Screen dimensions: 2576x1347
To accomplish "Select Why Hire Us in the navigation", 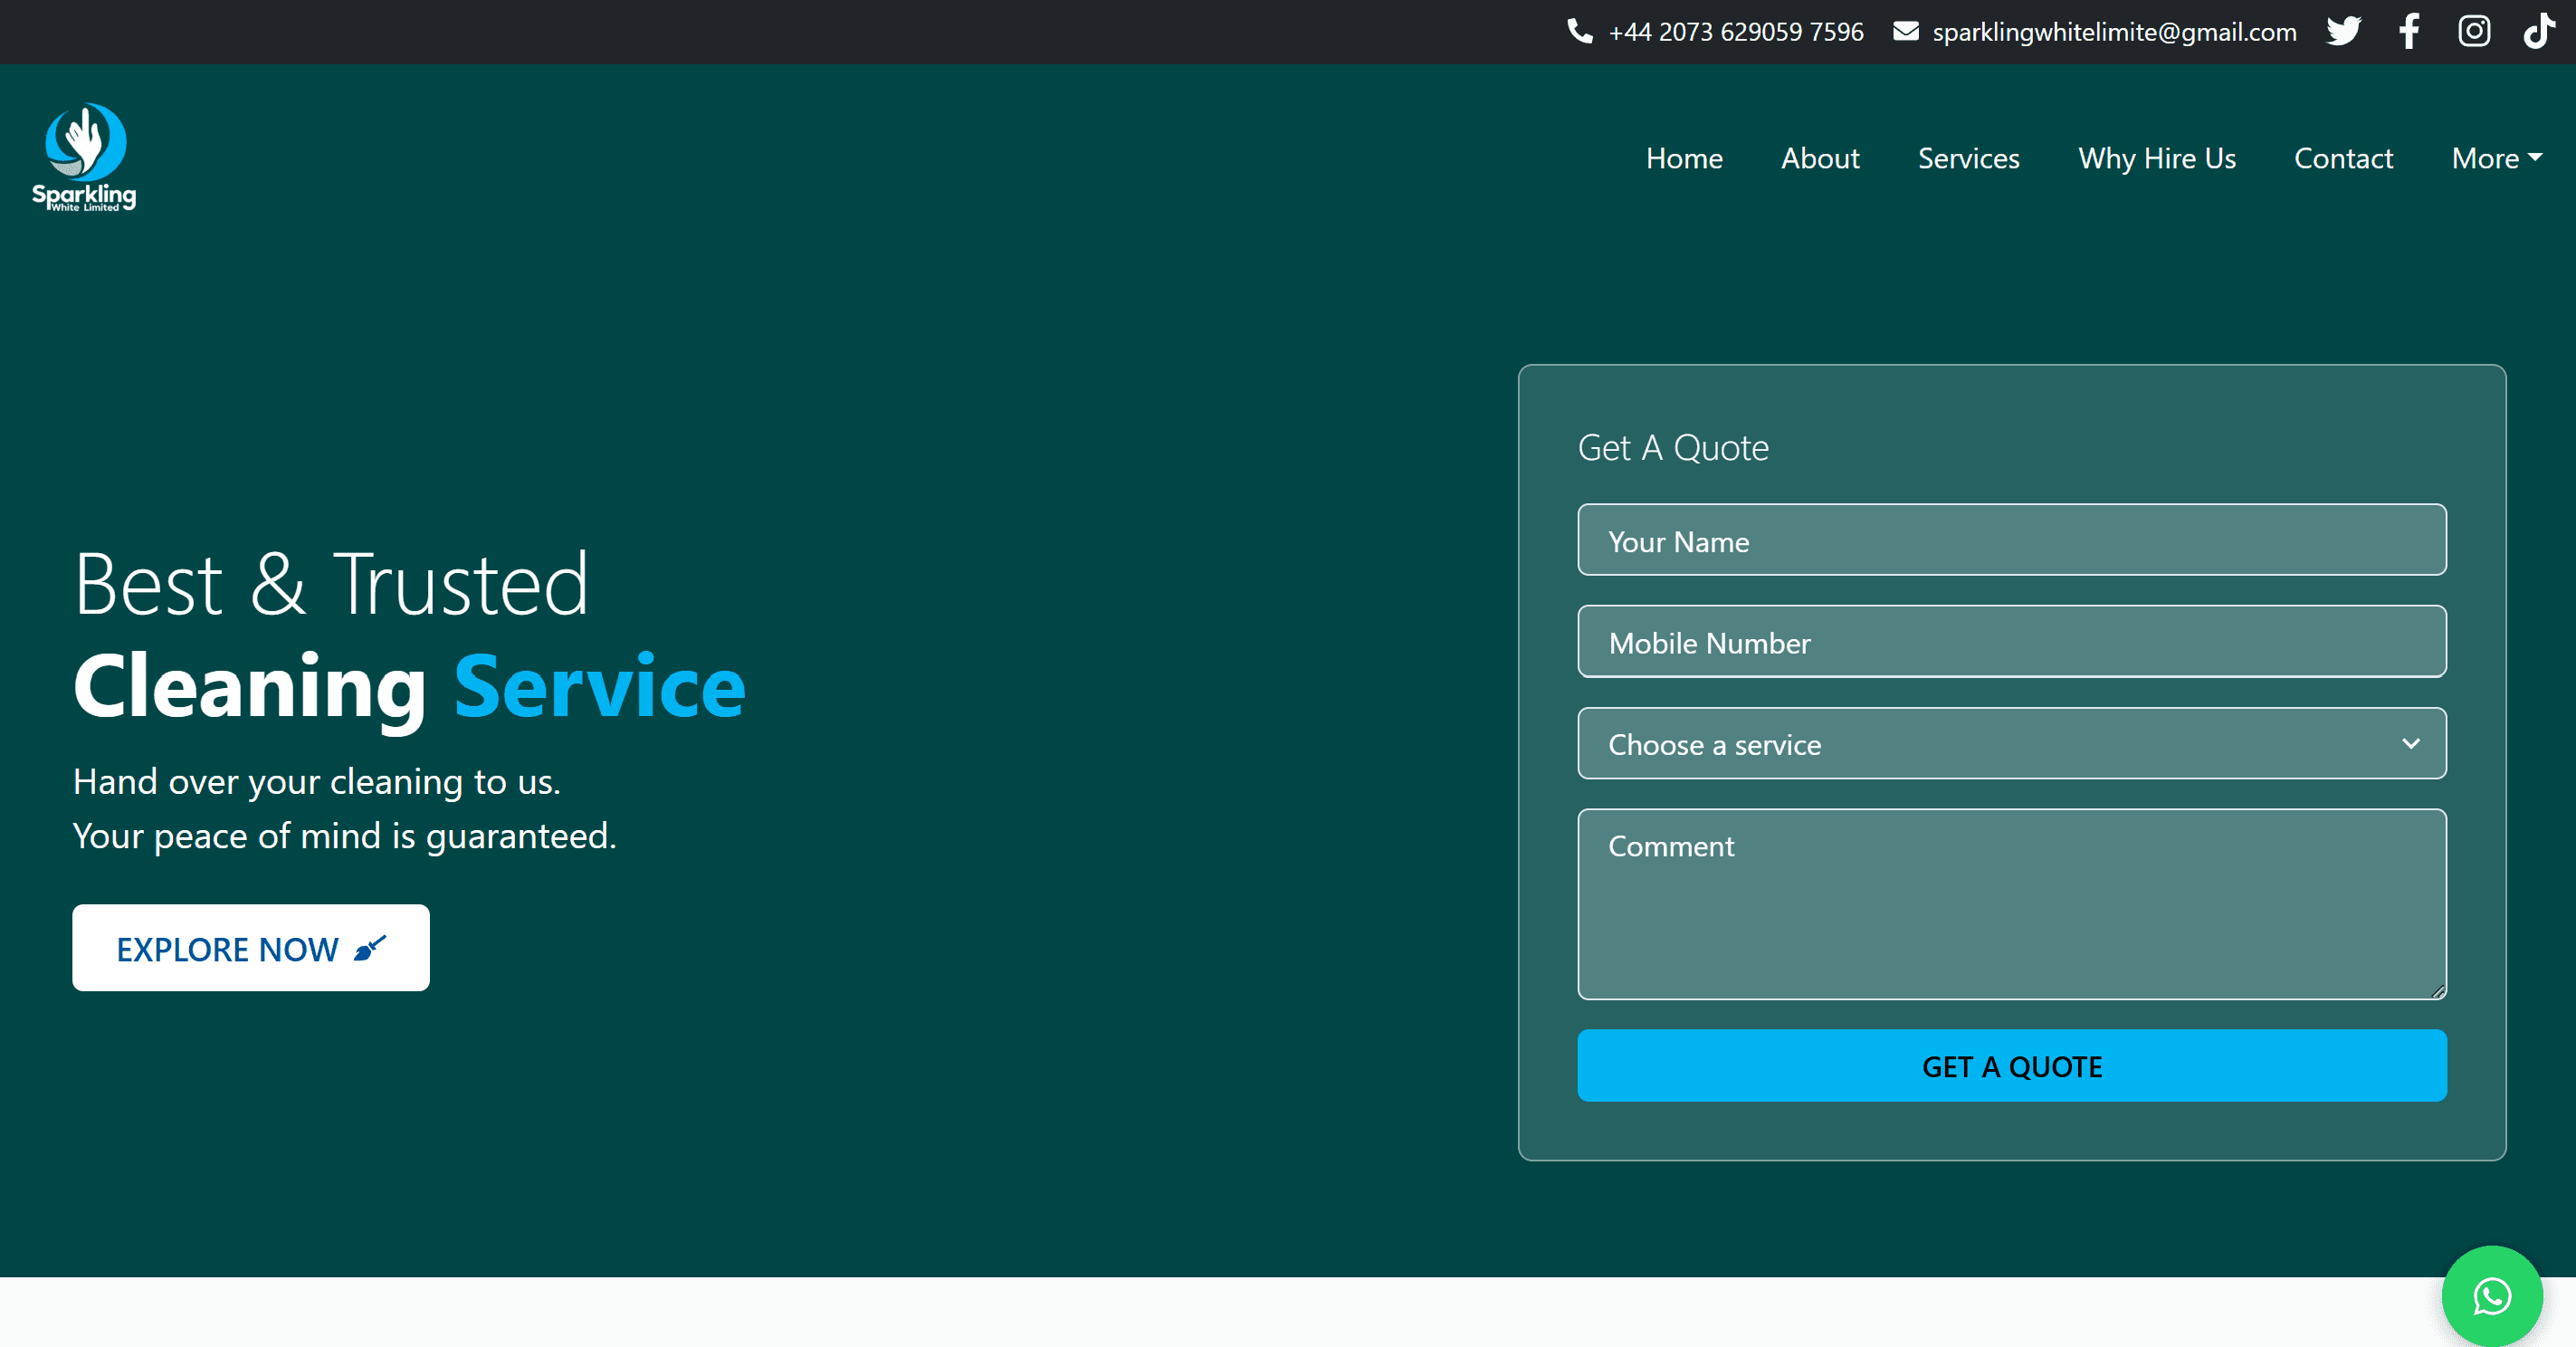I will tap(2157, 158).
